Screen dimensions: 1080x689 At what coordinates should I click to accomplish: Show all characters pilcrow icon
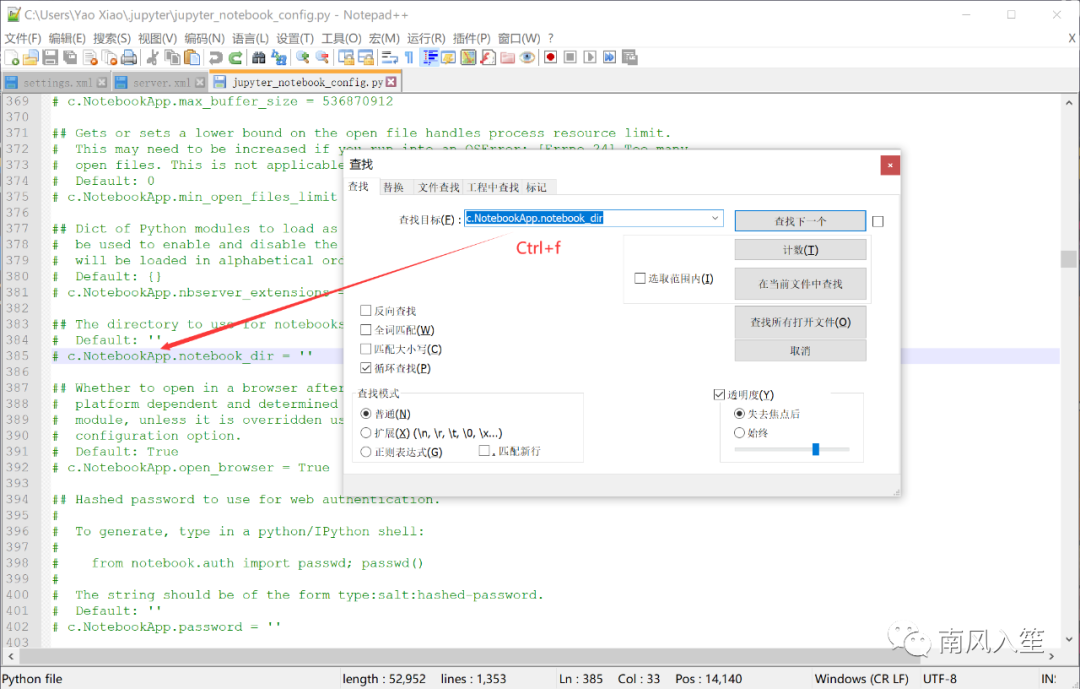point(409,57)
